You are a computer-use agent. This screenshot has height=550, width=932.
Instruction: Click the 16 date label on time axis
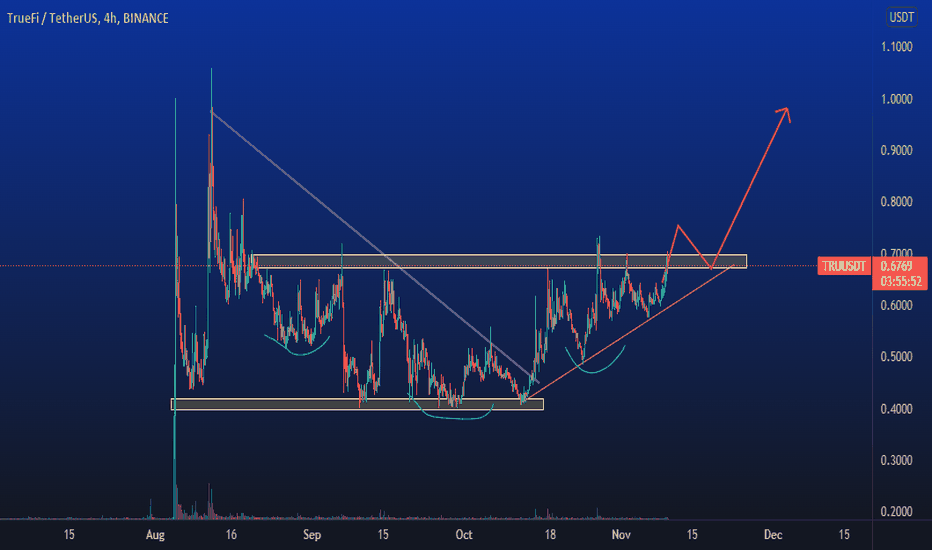(231, 535)
